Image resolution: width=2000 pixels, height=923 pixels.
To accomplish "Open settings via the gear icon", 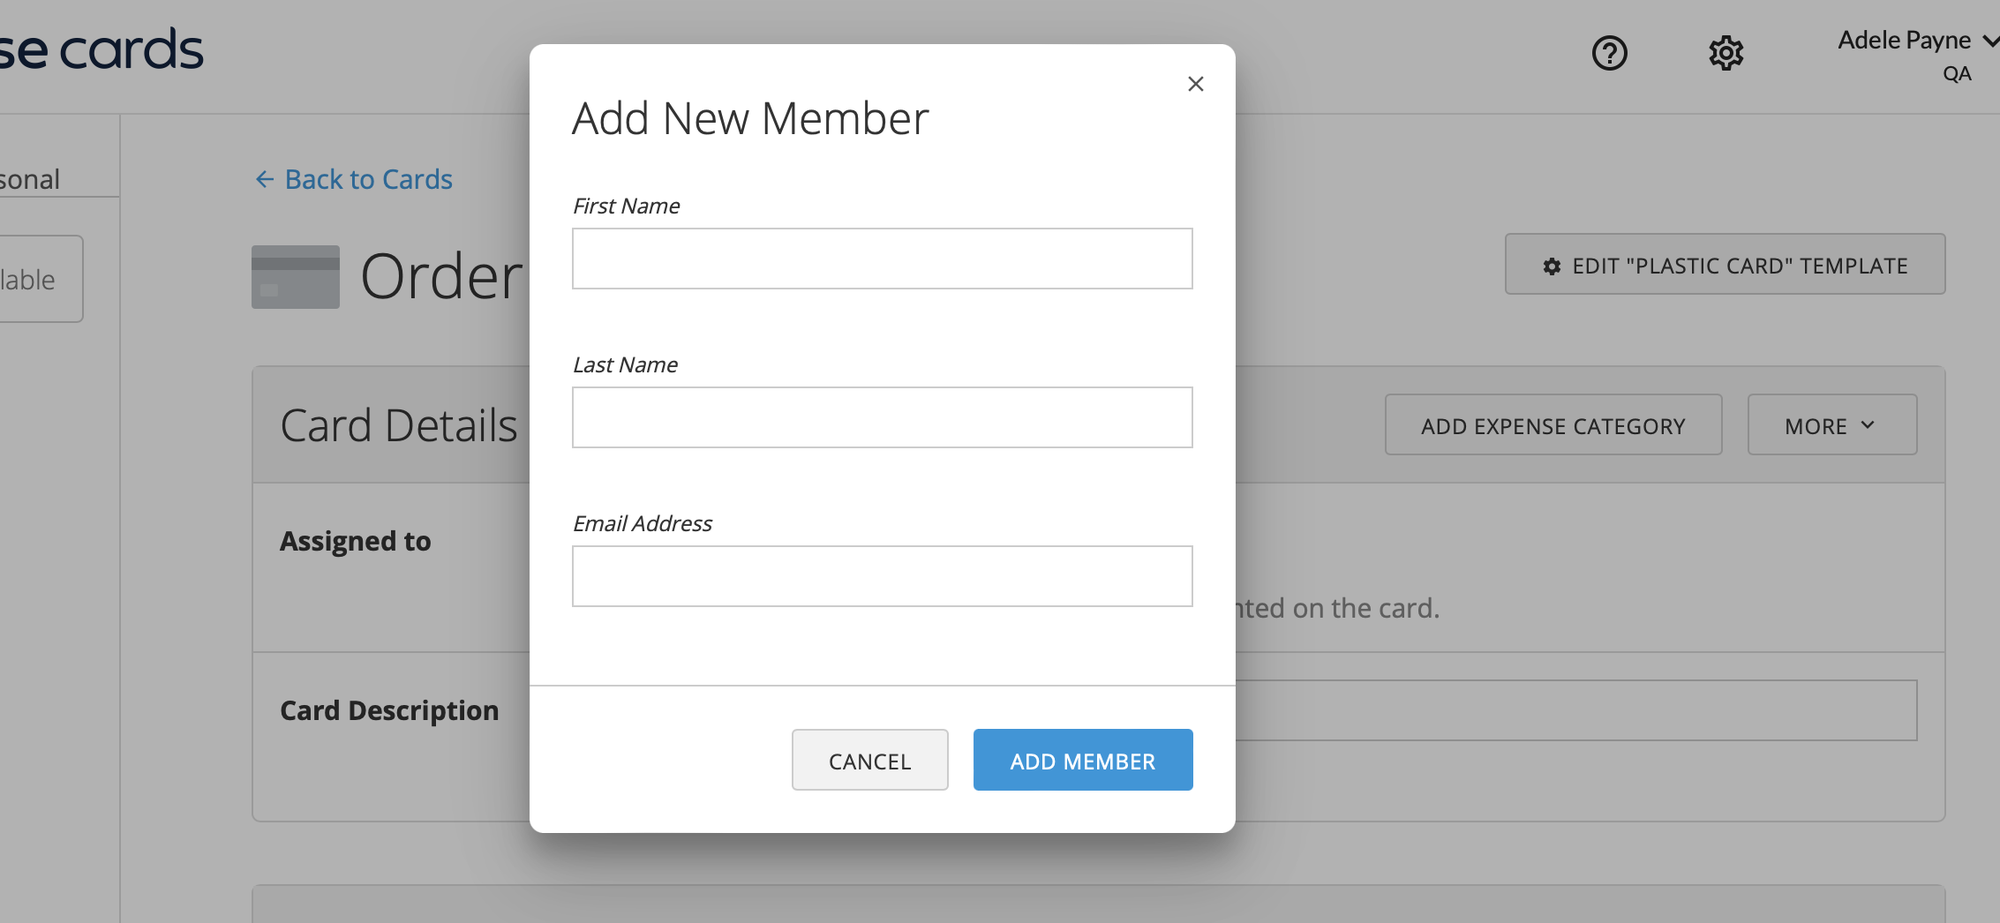I will click(x=1725, y=54).
